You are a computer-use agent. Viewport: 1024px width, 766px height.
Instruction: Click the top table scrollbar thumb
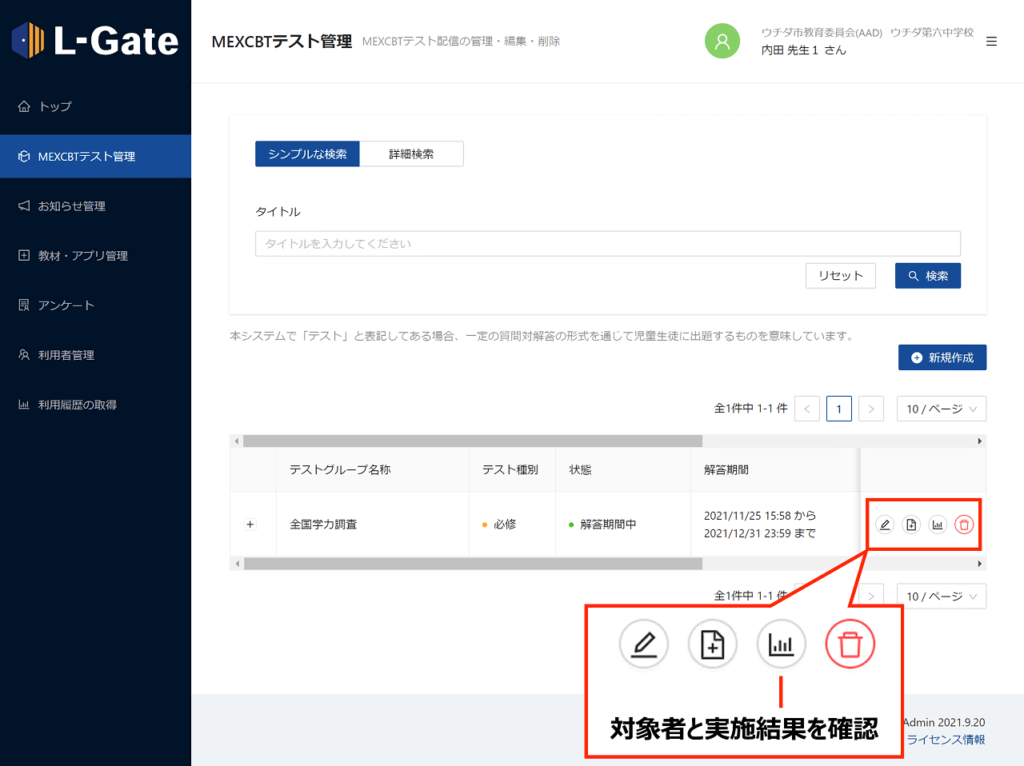[473, 441]
